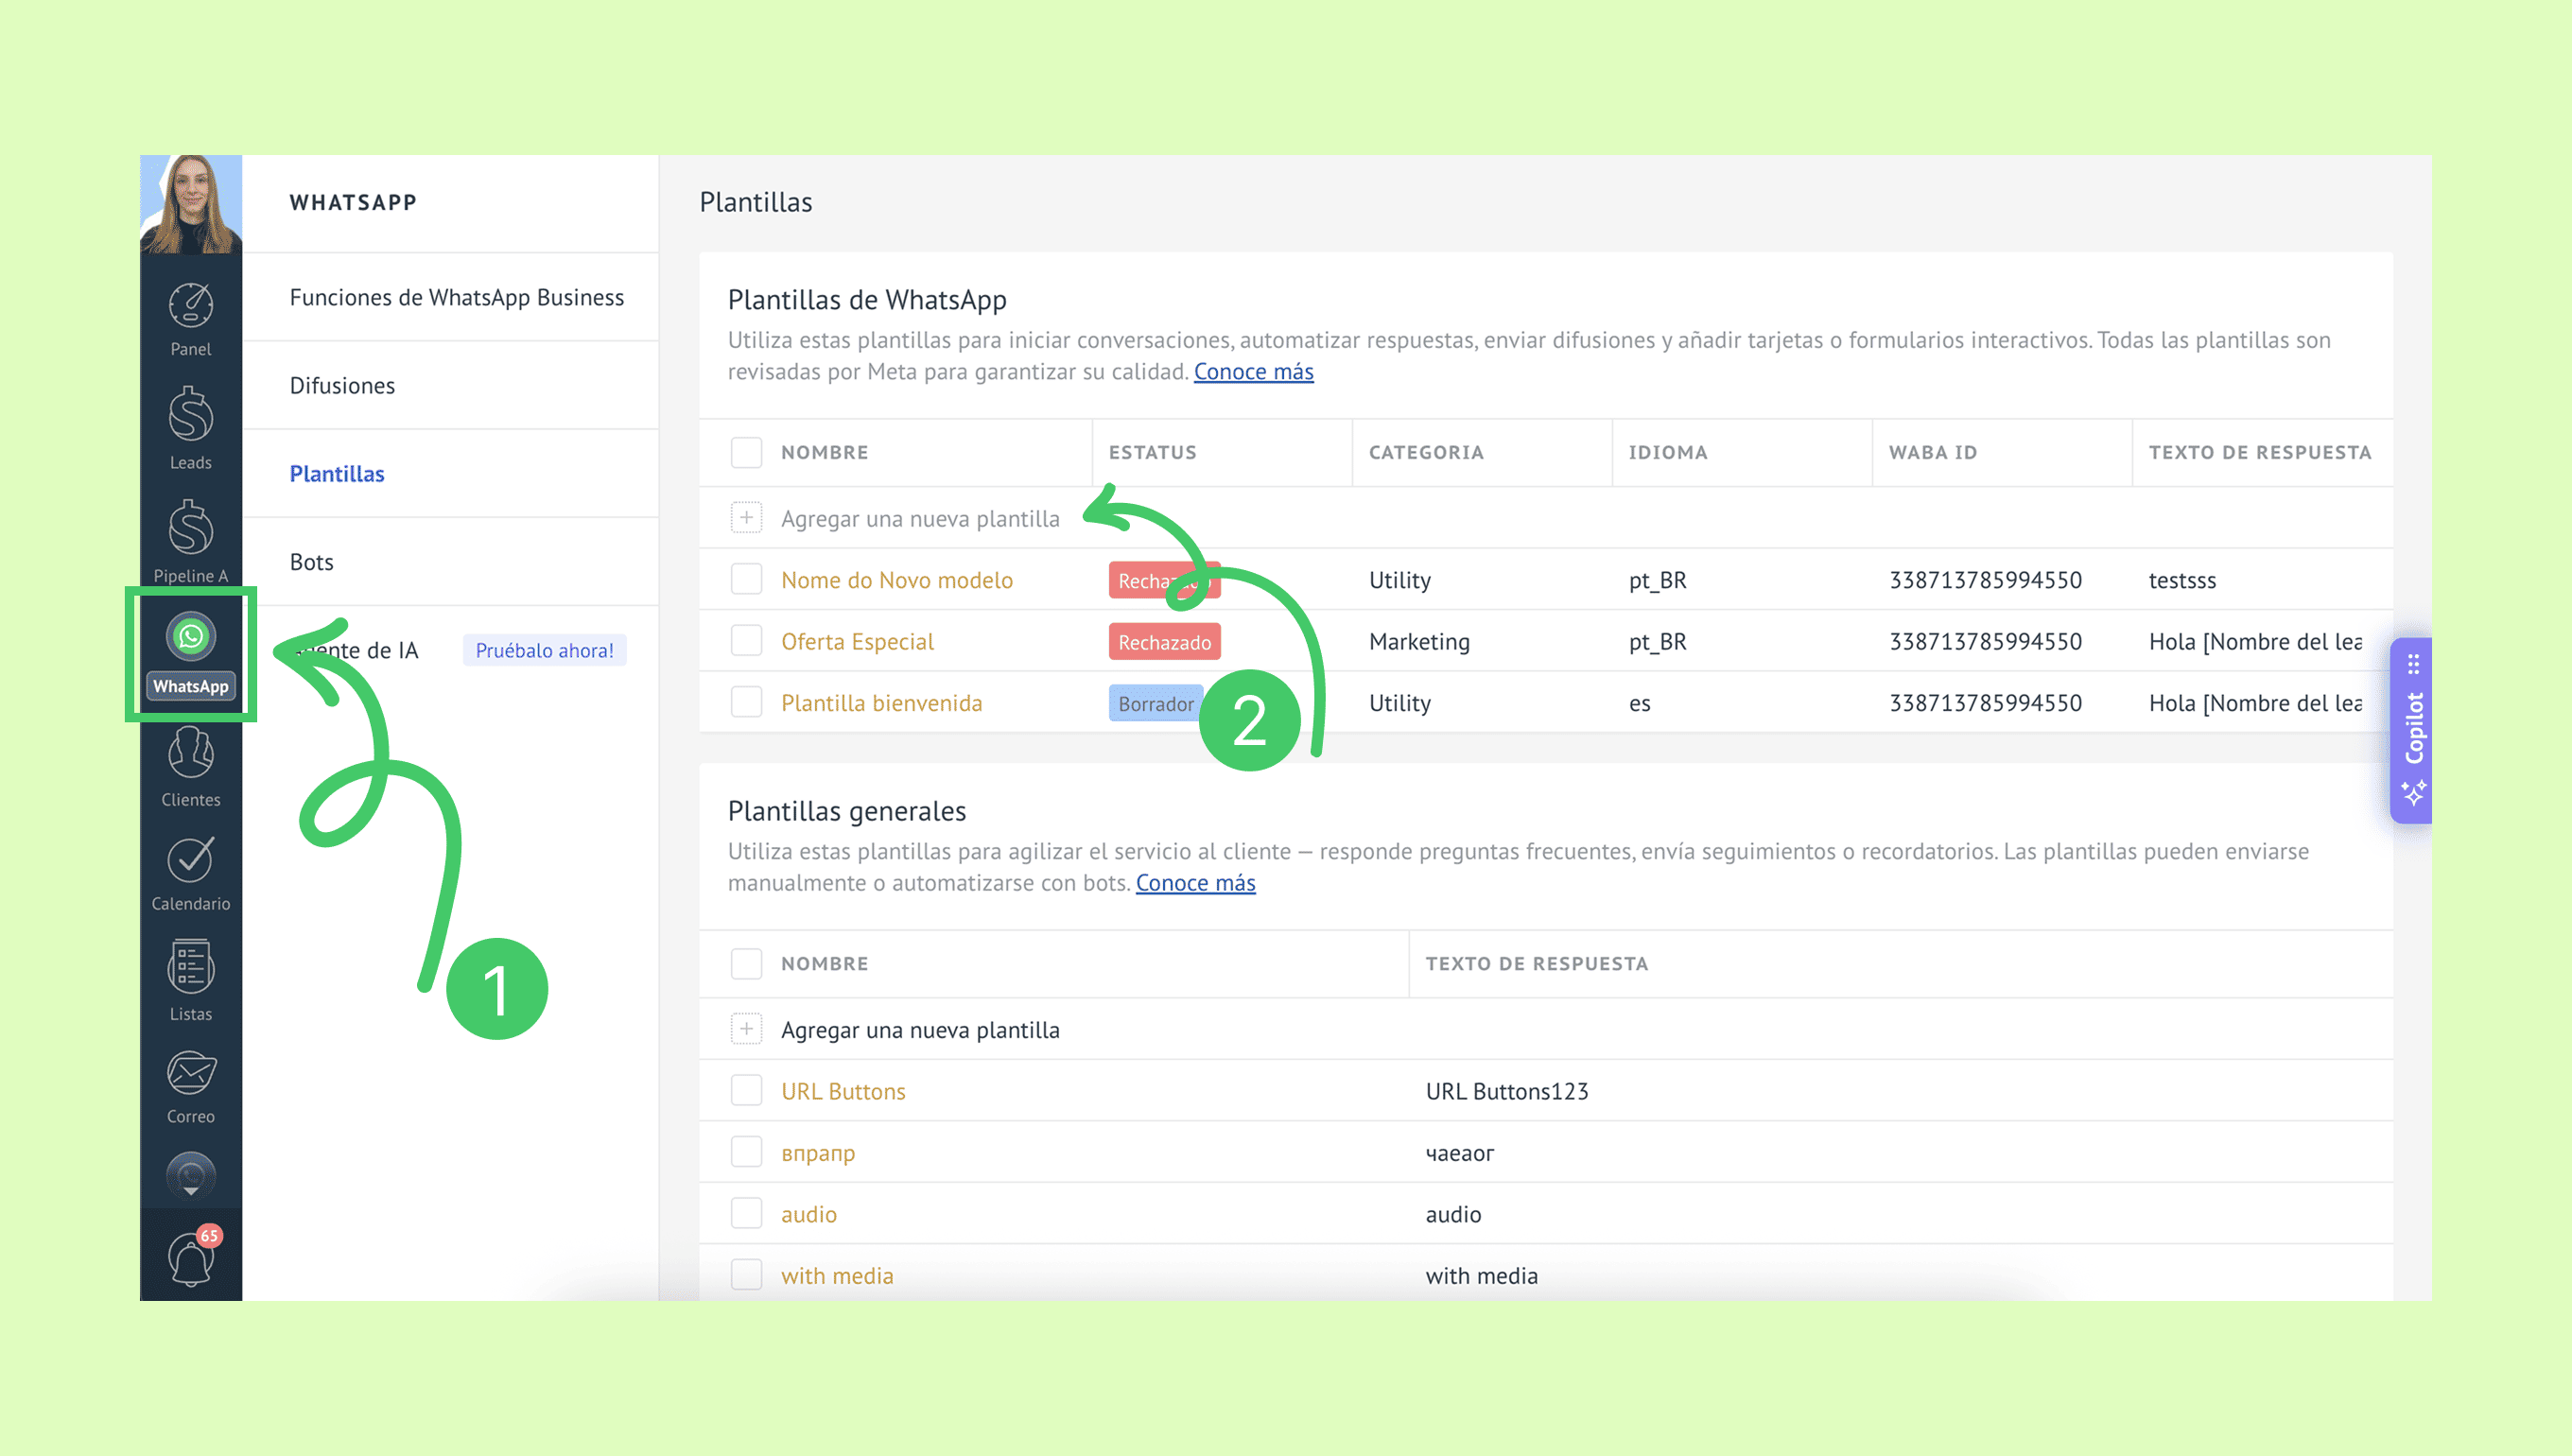The height and width of the screenshot is (1456, 2572).
Task: Open the Copilot side panel tab
Action: (x=2413, y=730)
